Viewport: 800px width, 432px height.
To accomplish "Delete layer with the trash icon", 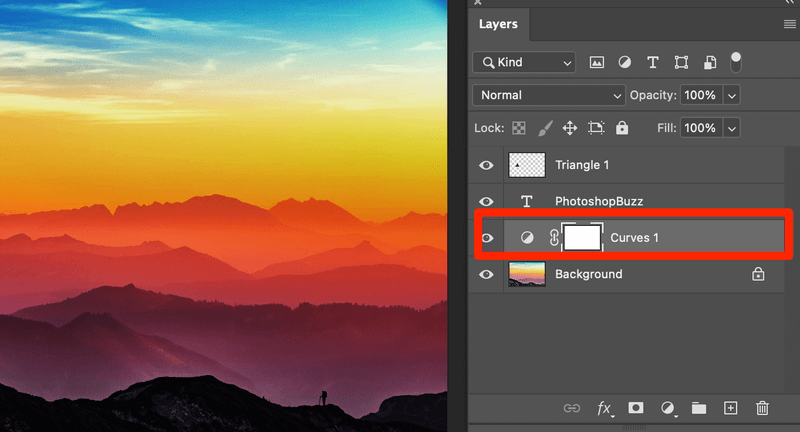I will point(763,408).
